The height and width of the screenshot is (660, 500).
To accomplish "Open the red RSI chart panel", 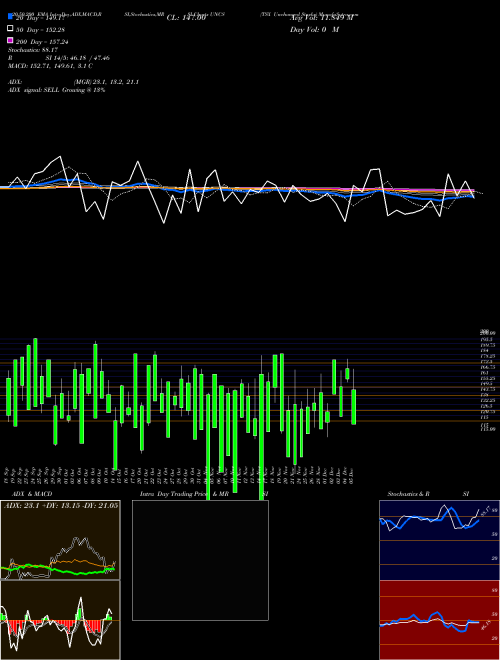I will tap(439, 620).
